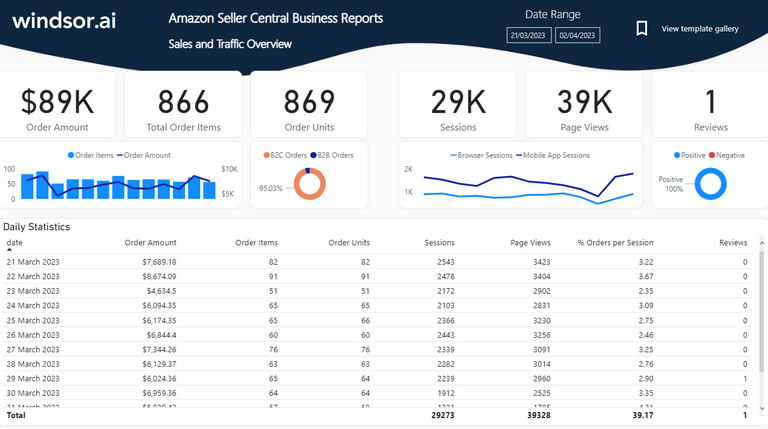
Task: Sort table by Sessions column header
Action: (439, 242)
